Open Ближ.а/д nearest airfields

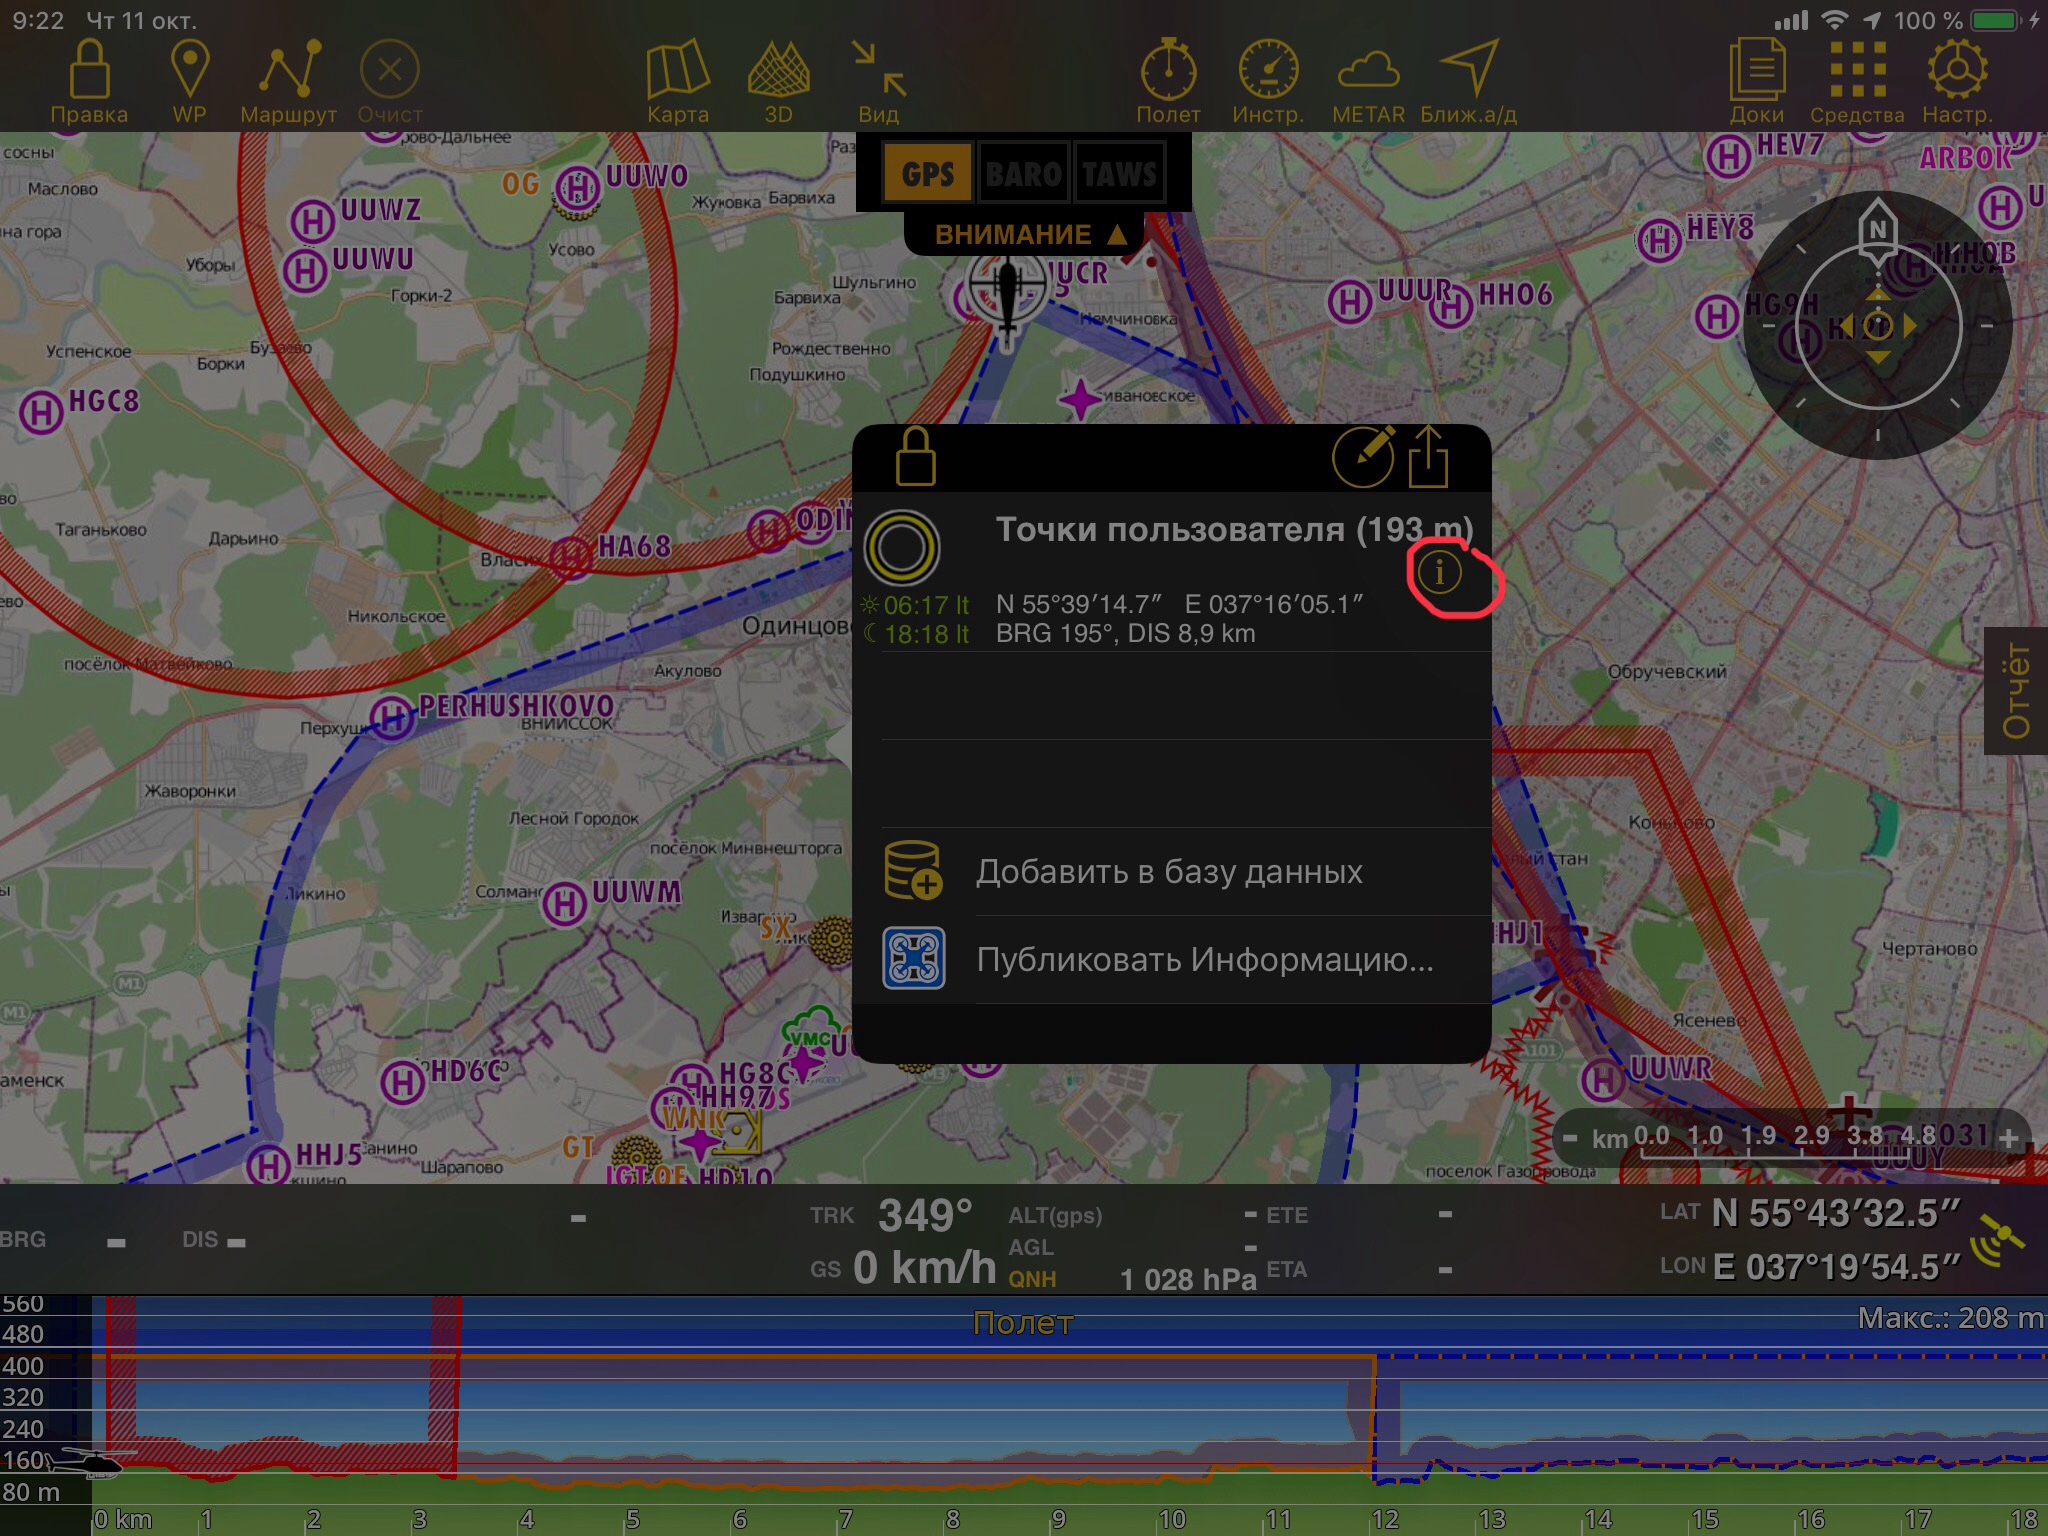click(x=1468, y=82)
